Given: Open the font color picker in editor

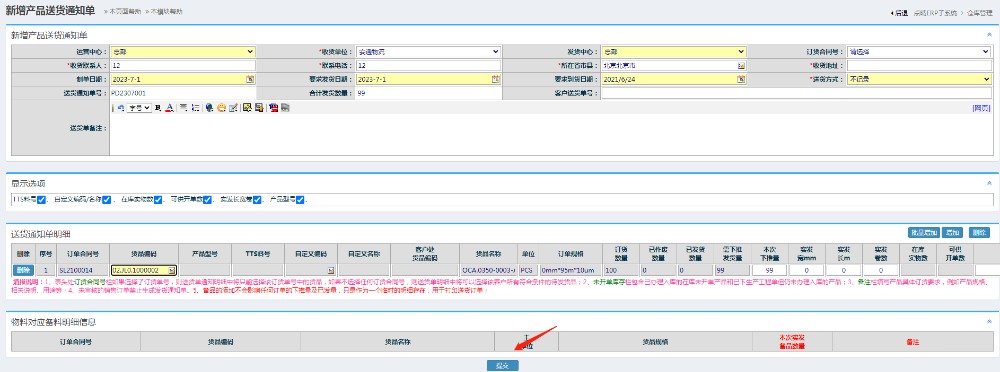Looking at the screenshot, I should coord(169,108).
